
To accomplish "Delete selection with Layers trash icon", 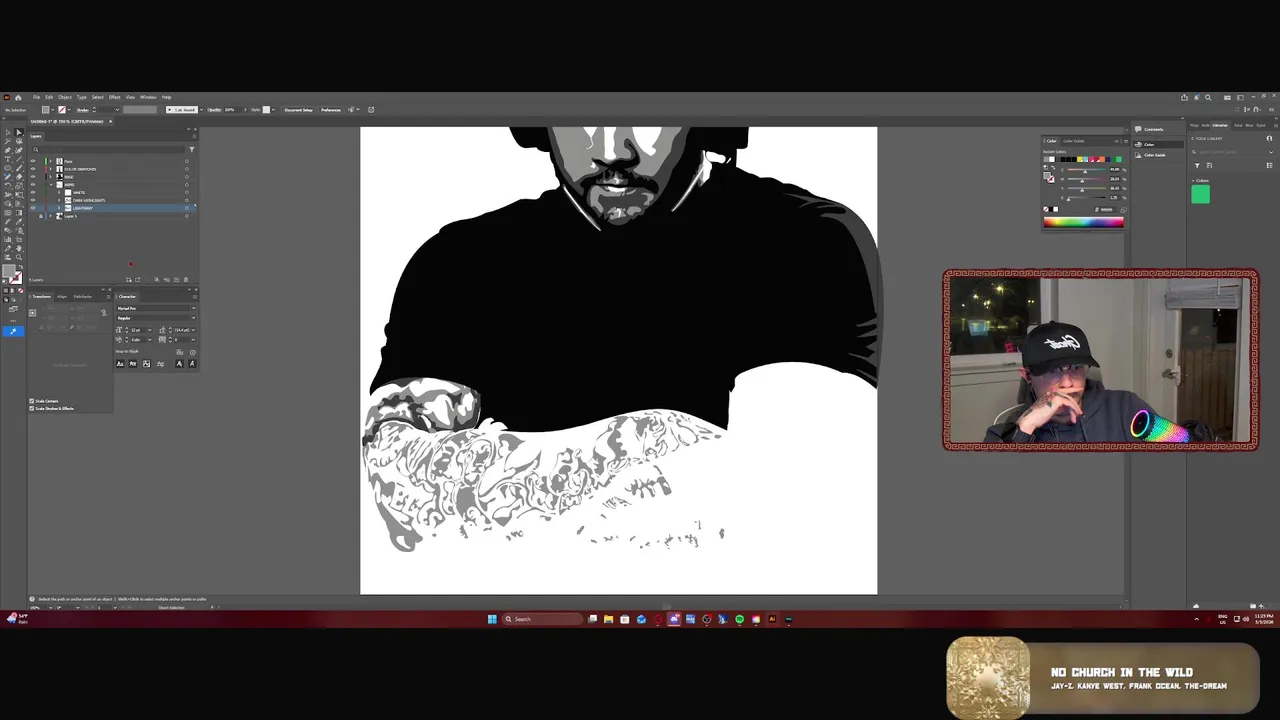I will coord(186,280).
